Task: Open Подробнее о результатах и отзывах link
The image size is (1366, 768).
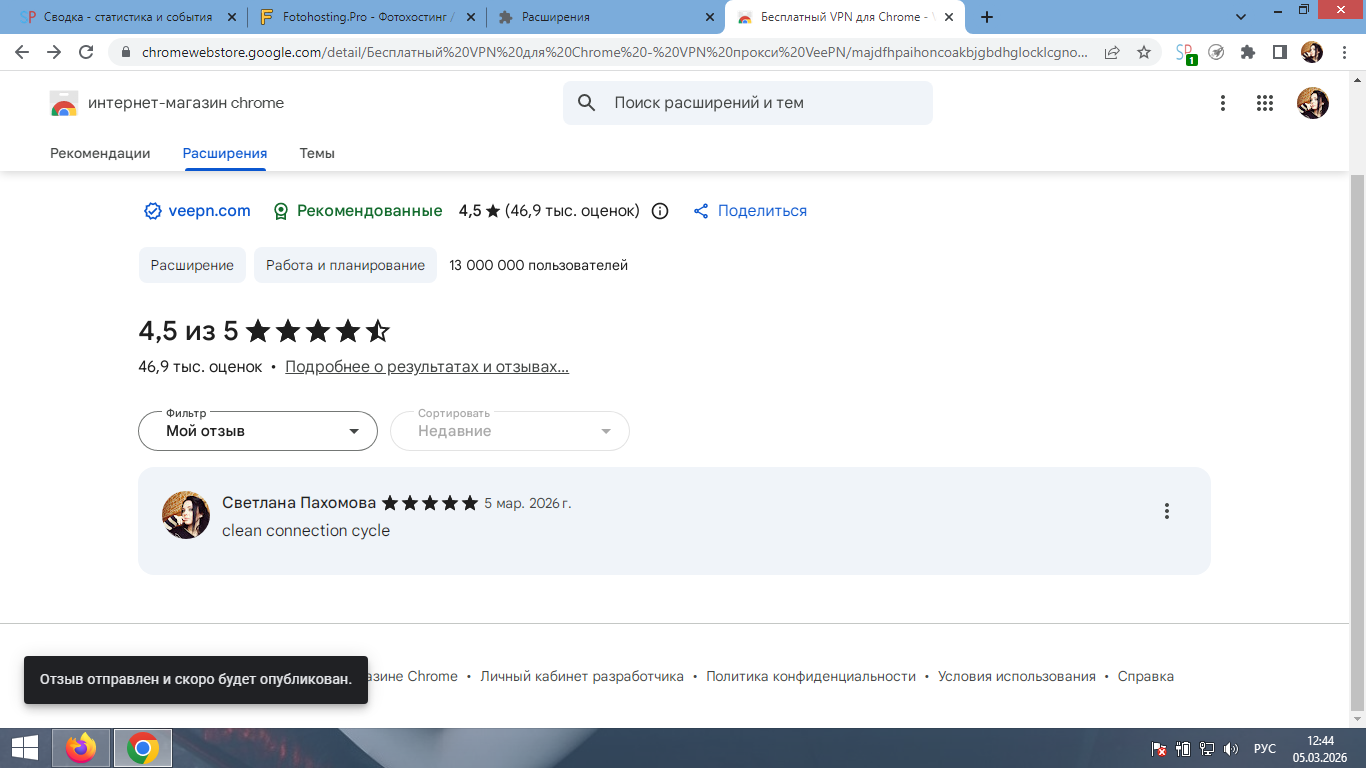Action: [427, 367]
